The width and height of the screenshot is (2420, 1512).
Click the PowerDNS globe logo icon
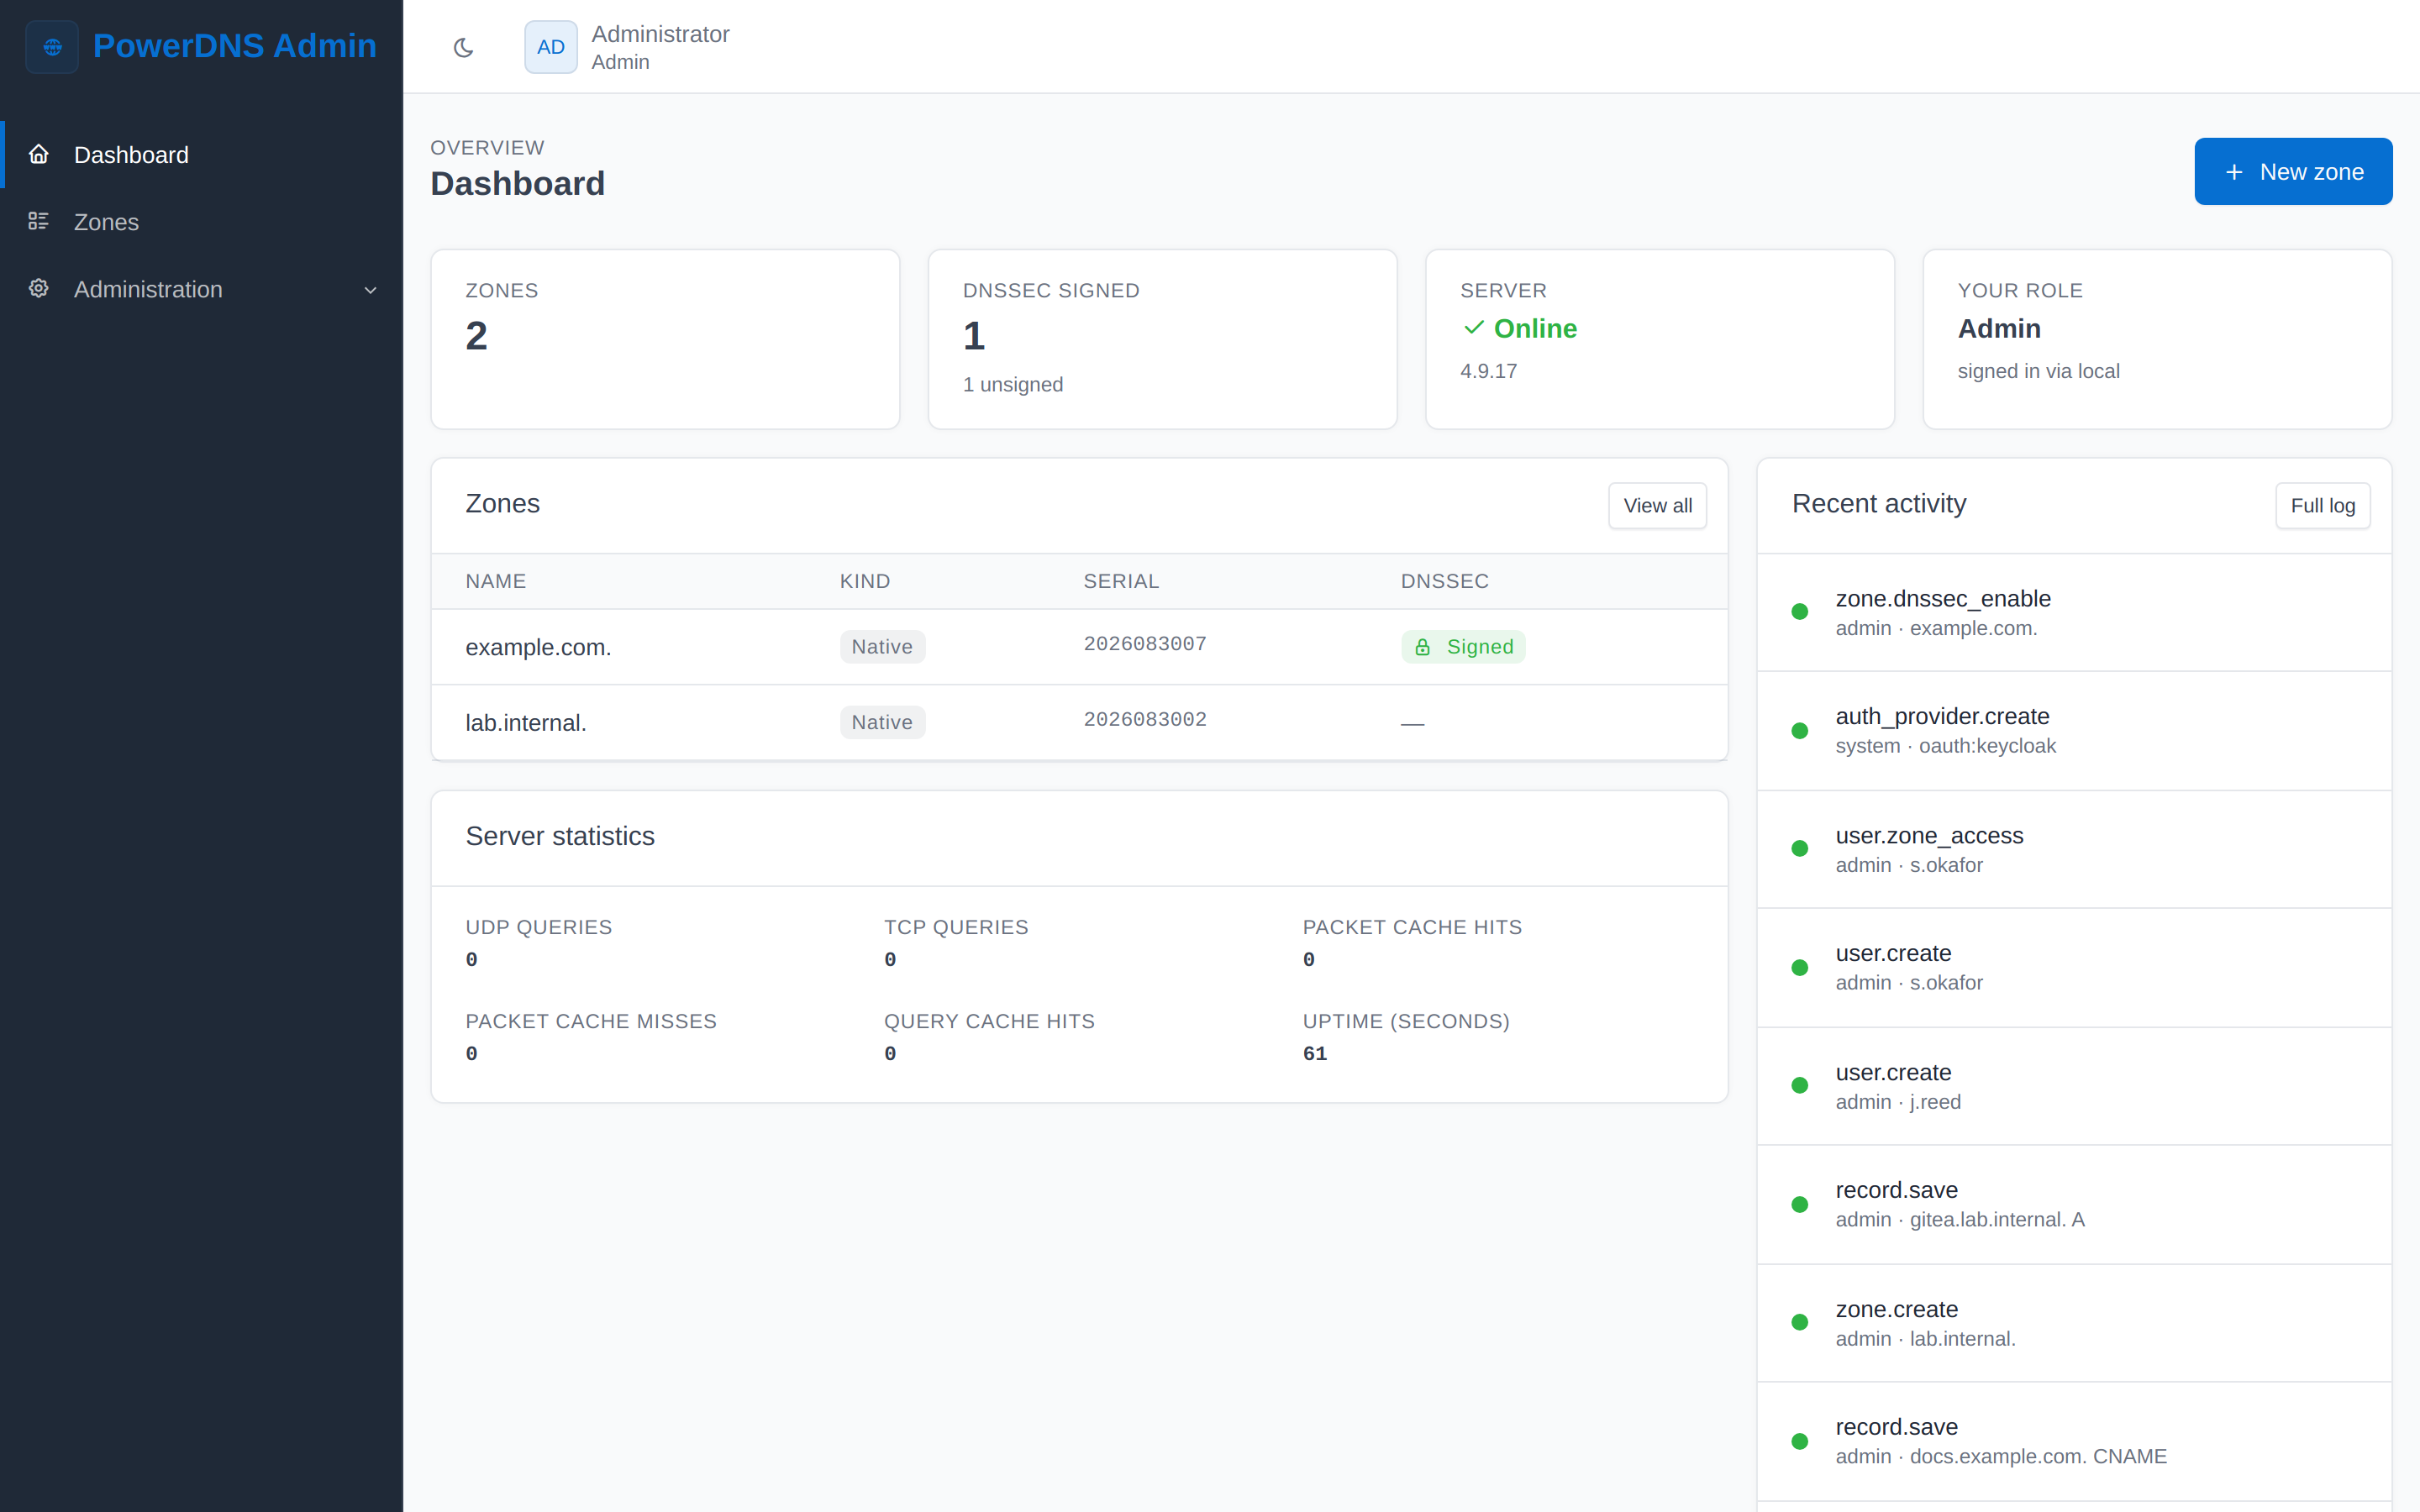click(x=52, y=47)
